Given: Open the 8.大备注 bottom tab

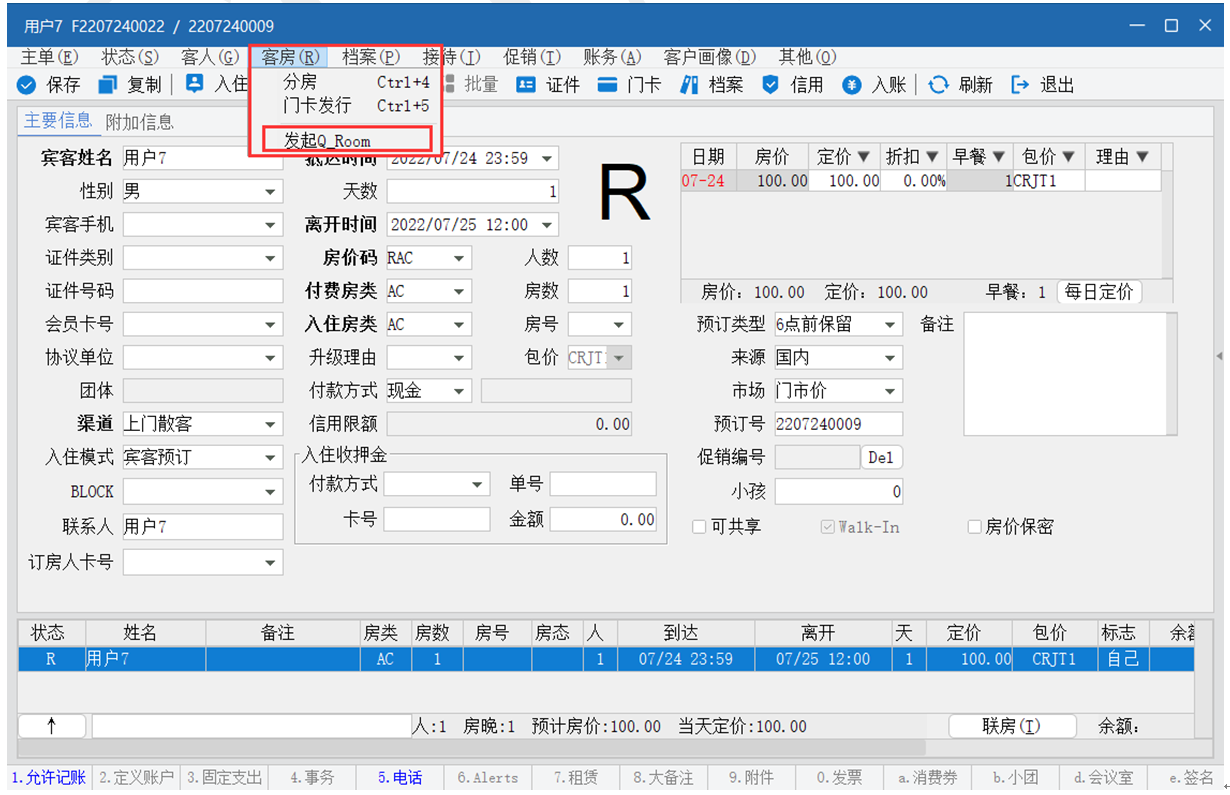Looking at the screenshot, I should [663, 777].
